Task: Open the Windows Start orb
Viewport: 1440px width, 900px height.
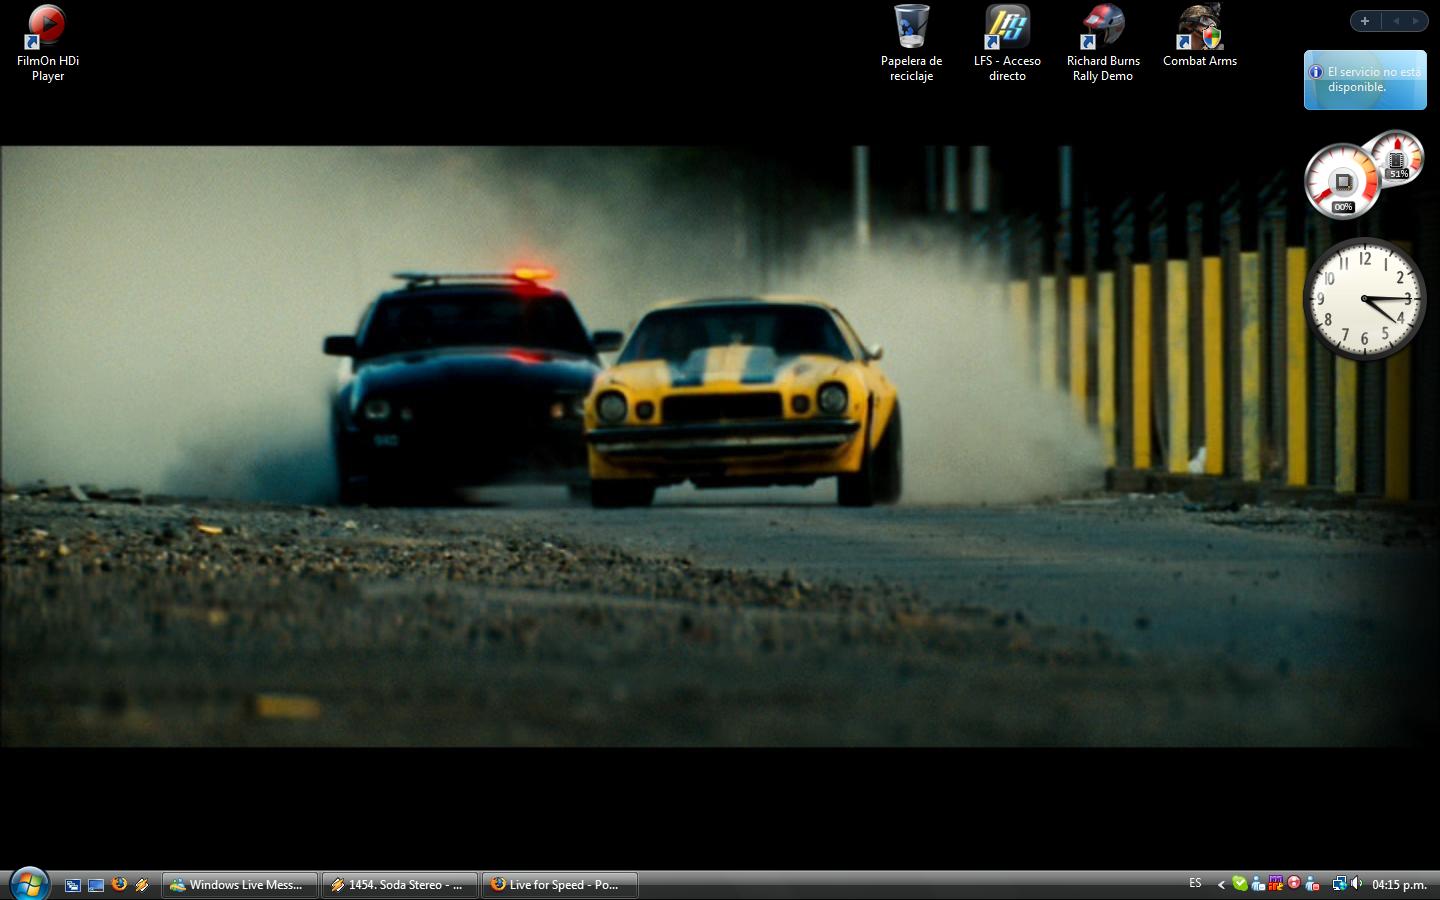Action: pyautogui.click(x=29, y=884)
